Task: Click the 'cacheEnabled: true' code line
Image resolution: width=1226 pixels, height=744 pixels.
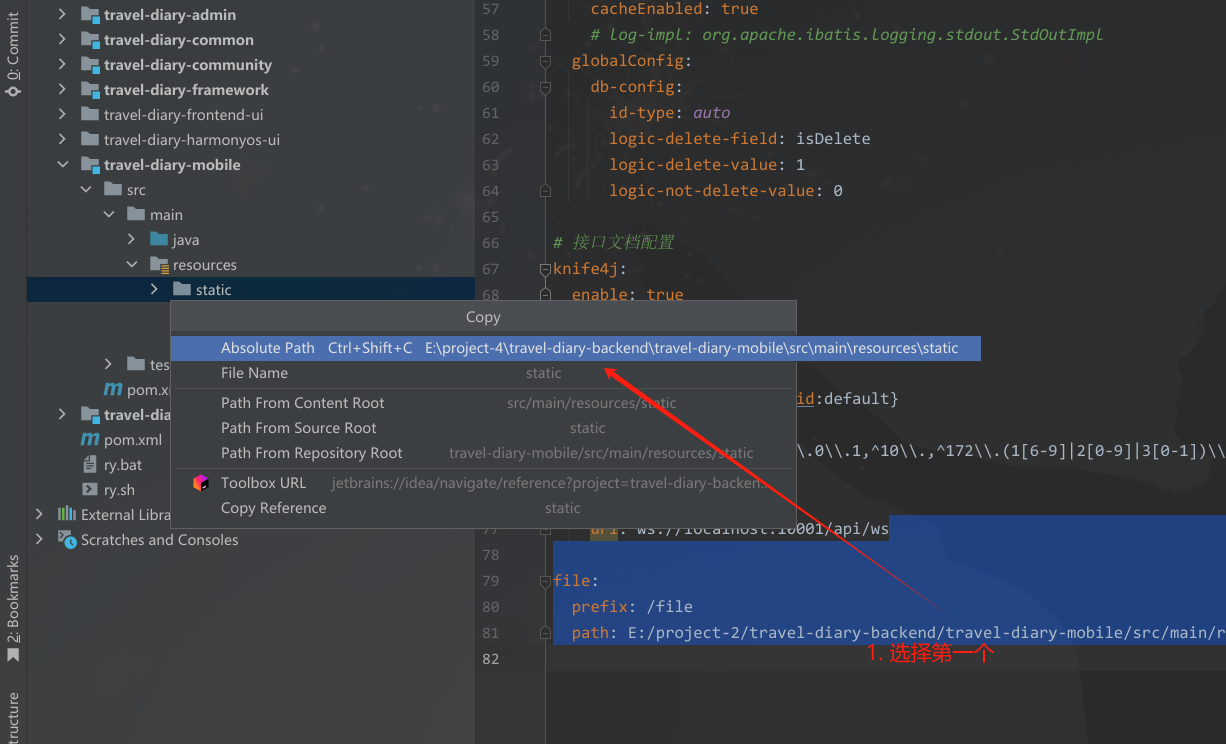Action: tap(674, 9)
